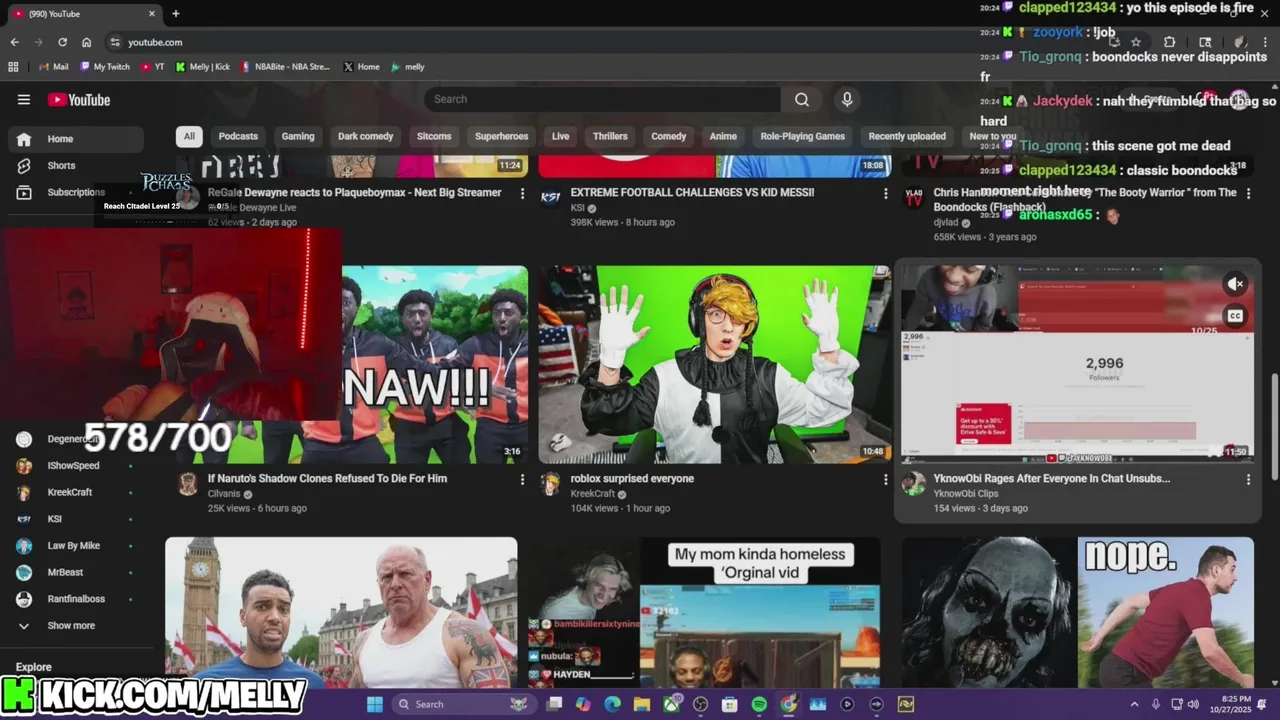Select the Role-Playing Games filter chip
Viewport: 1280px width, 720px height.
(803, 136)
